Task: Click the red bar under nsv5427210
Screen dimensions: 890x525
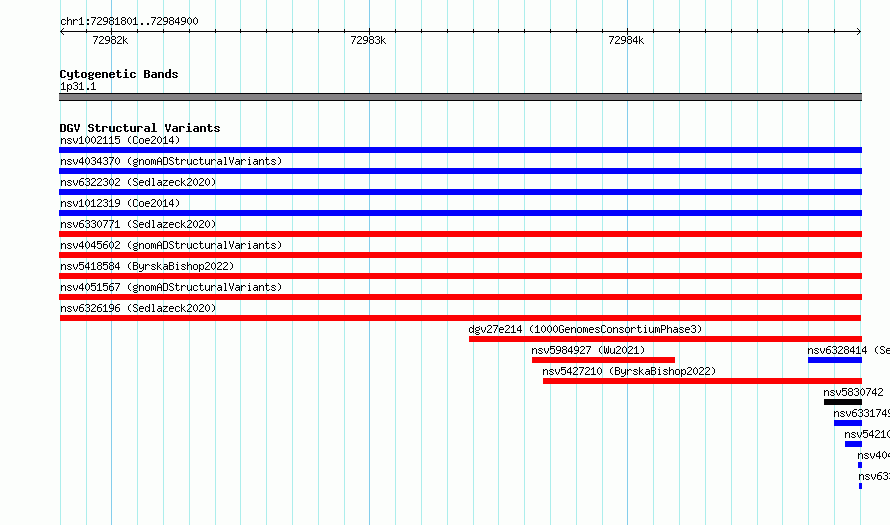Action: [702, 381]
